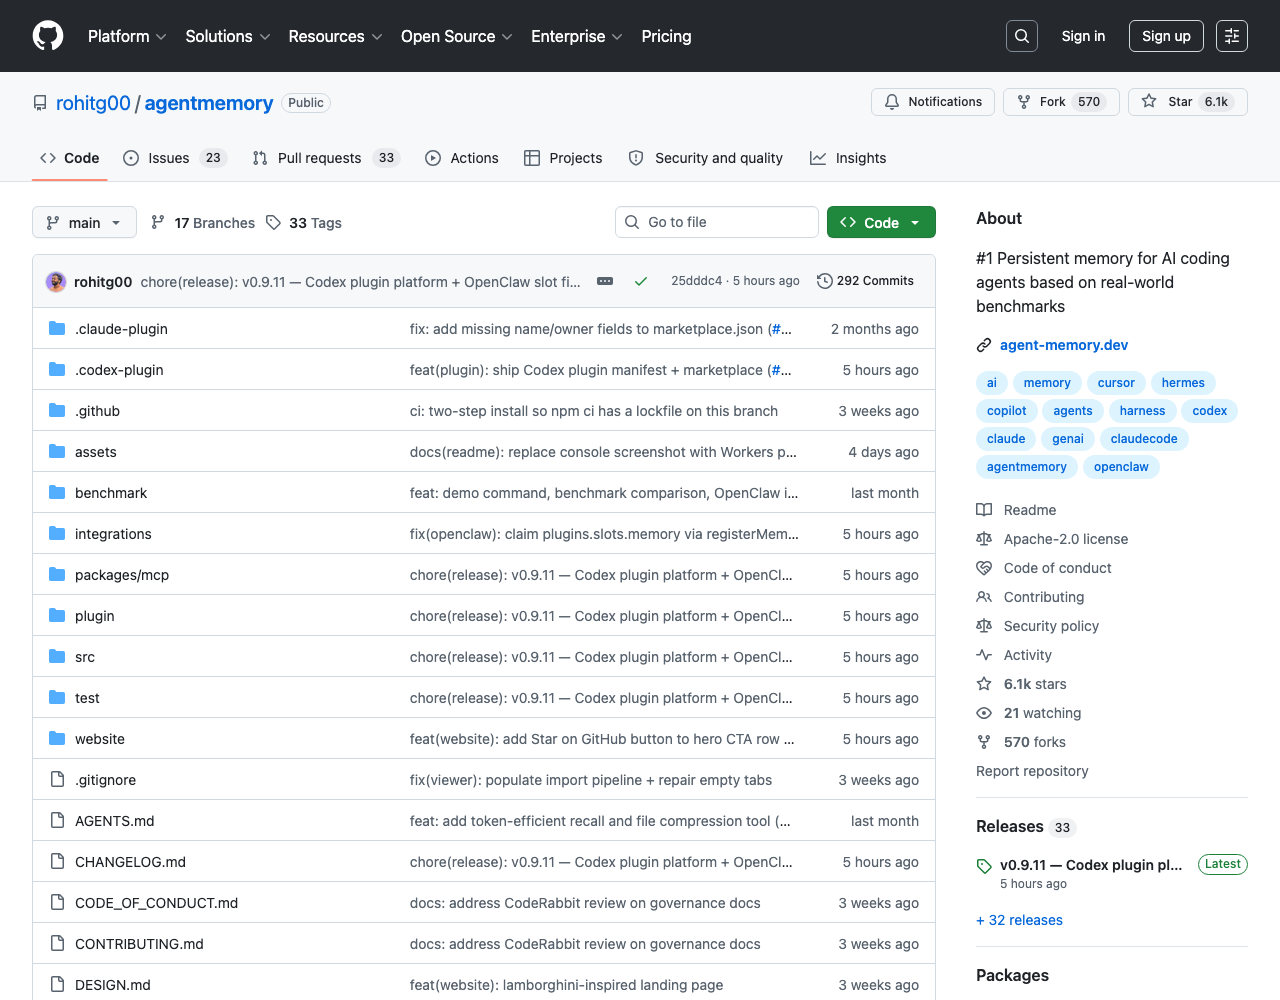
Task: Click the green check status icon
Action: point(641,281)
